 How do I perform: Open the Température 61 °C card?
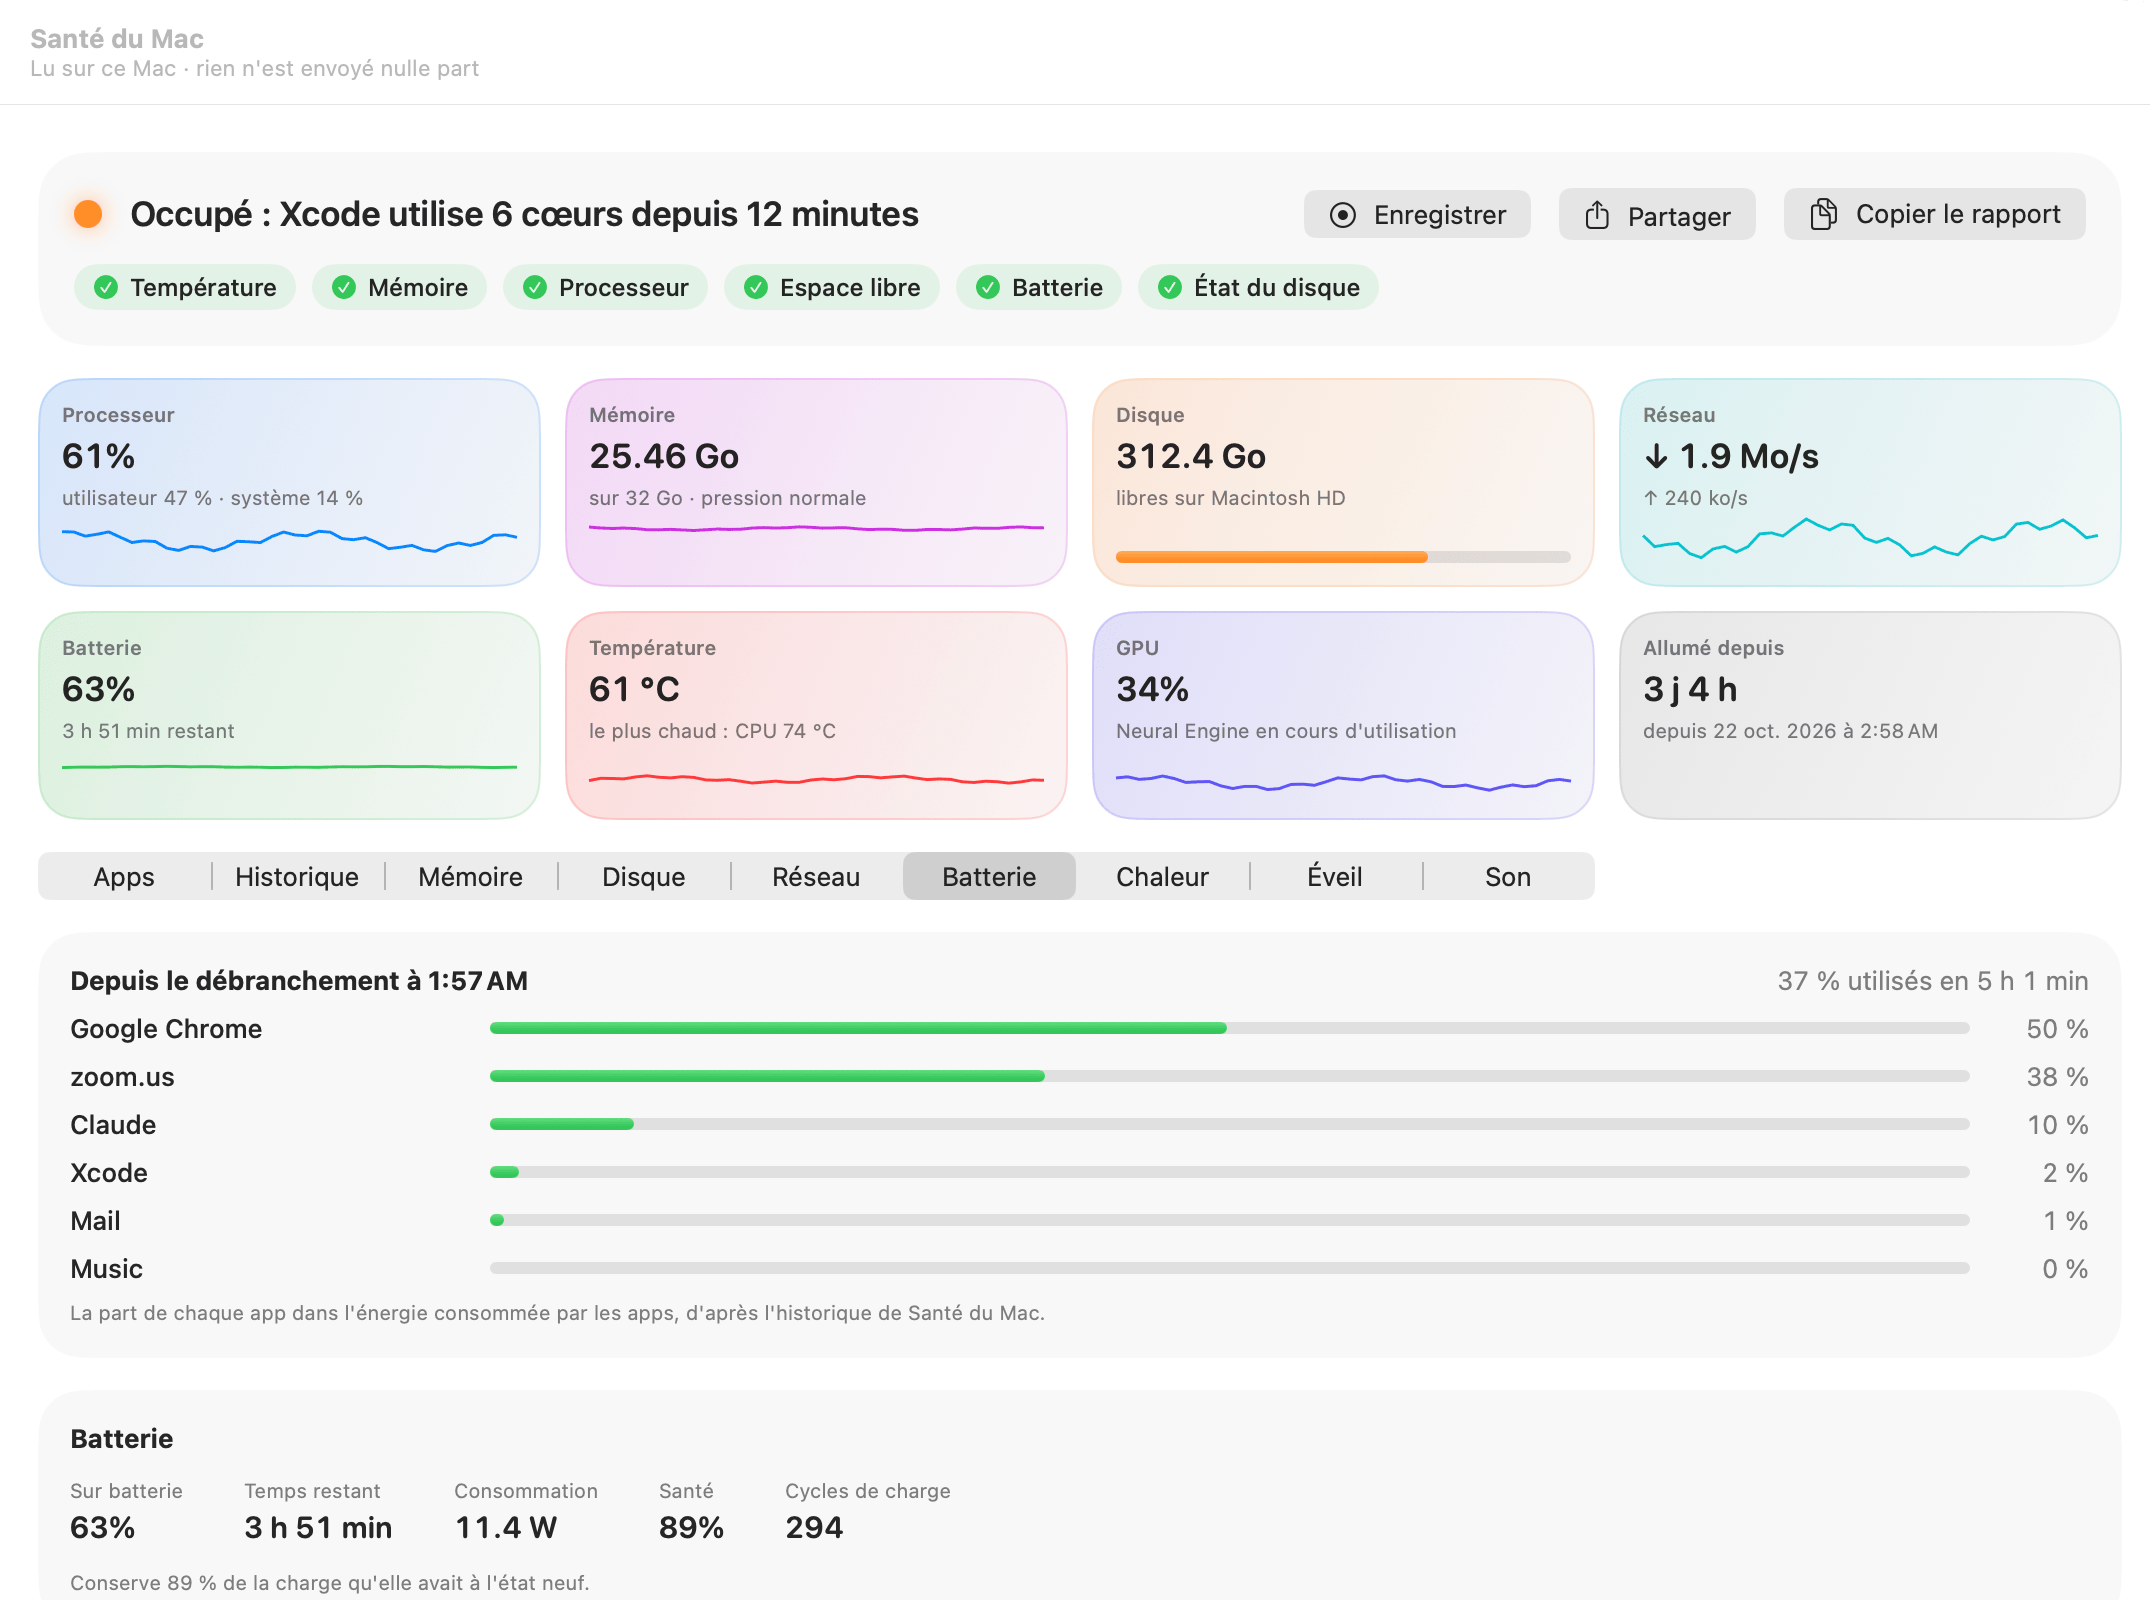pyautogui.click(x=816, y=715)
